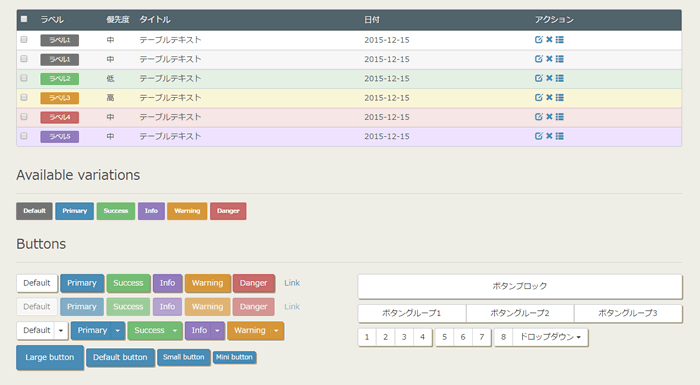Click edit icon in second ラベル1 row
The height and width of the screenshot is (385, 700).
pos(538,59)
